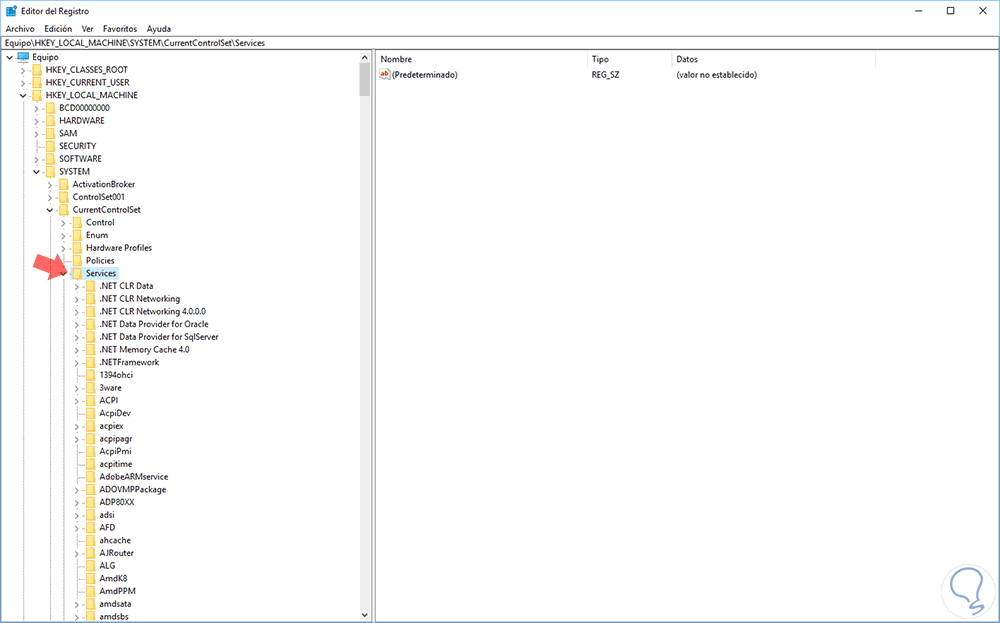Screen dimensions: 1000x623
Task: Click the Equipo computer icon
Action: coord(23,57)
